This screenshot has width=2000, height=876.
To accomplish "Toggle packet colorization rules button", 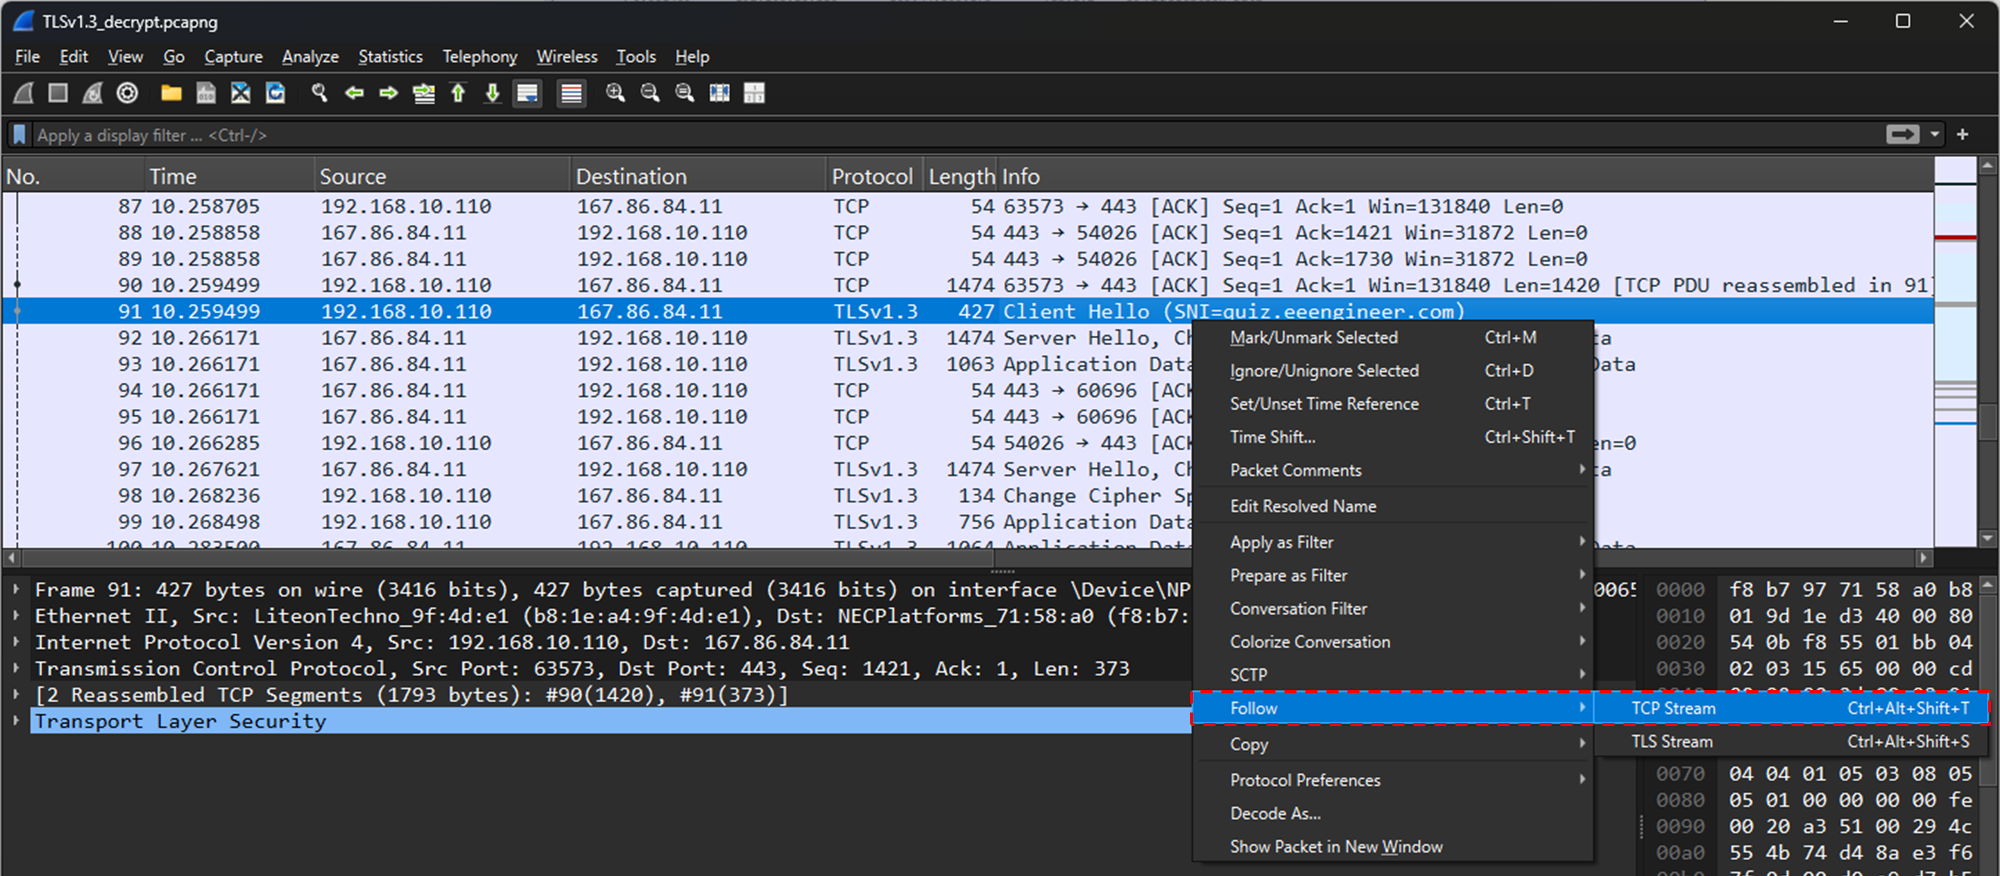I will point(571,93).
